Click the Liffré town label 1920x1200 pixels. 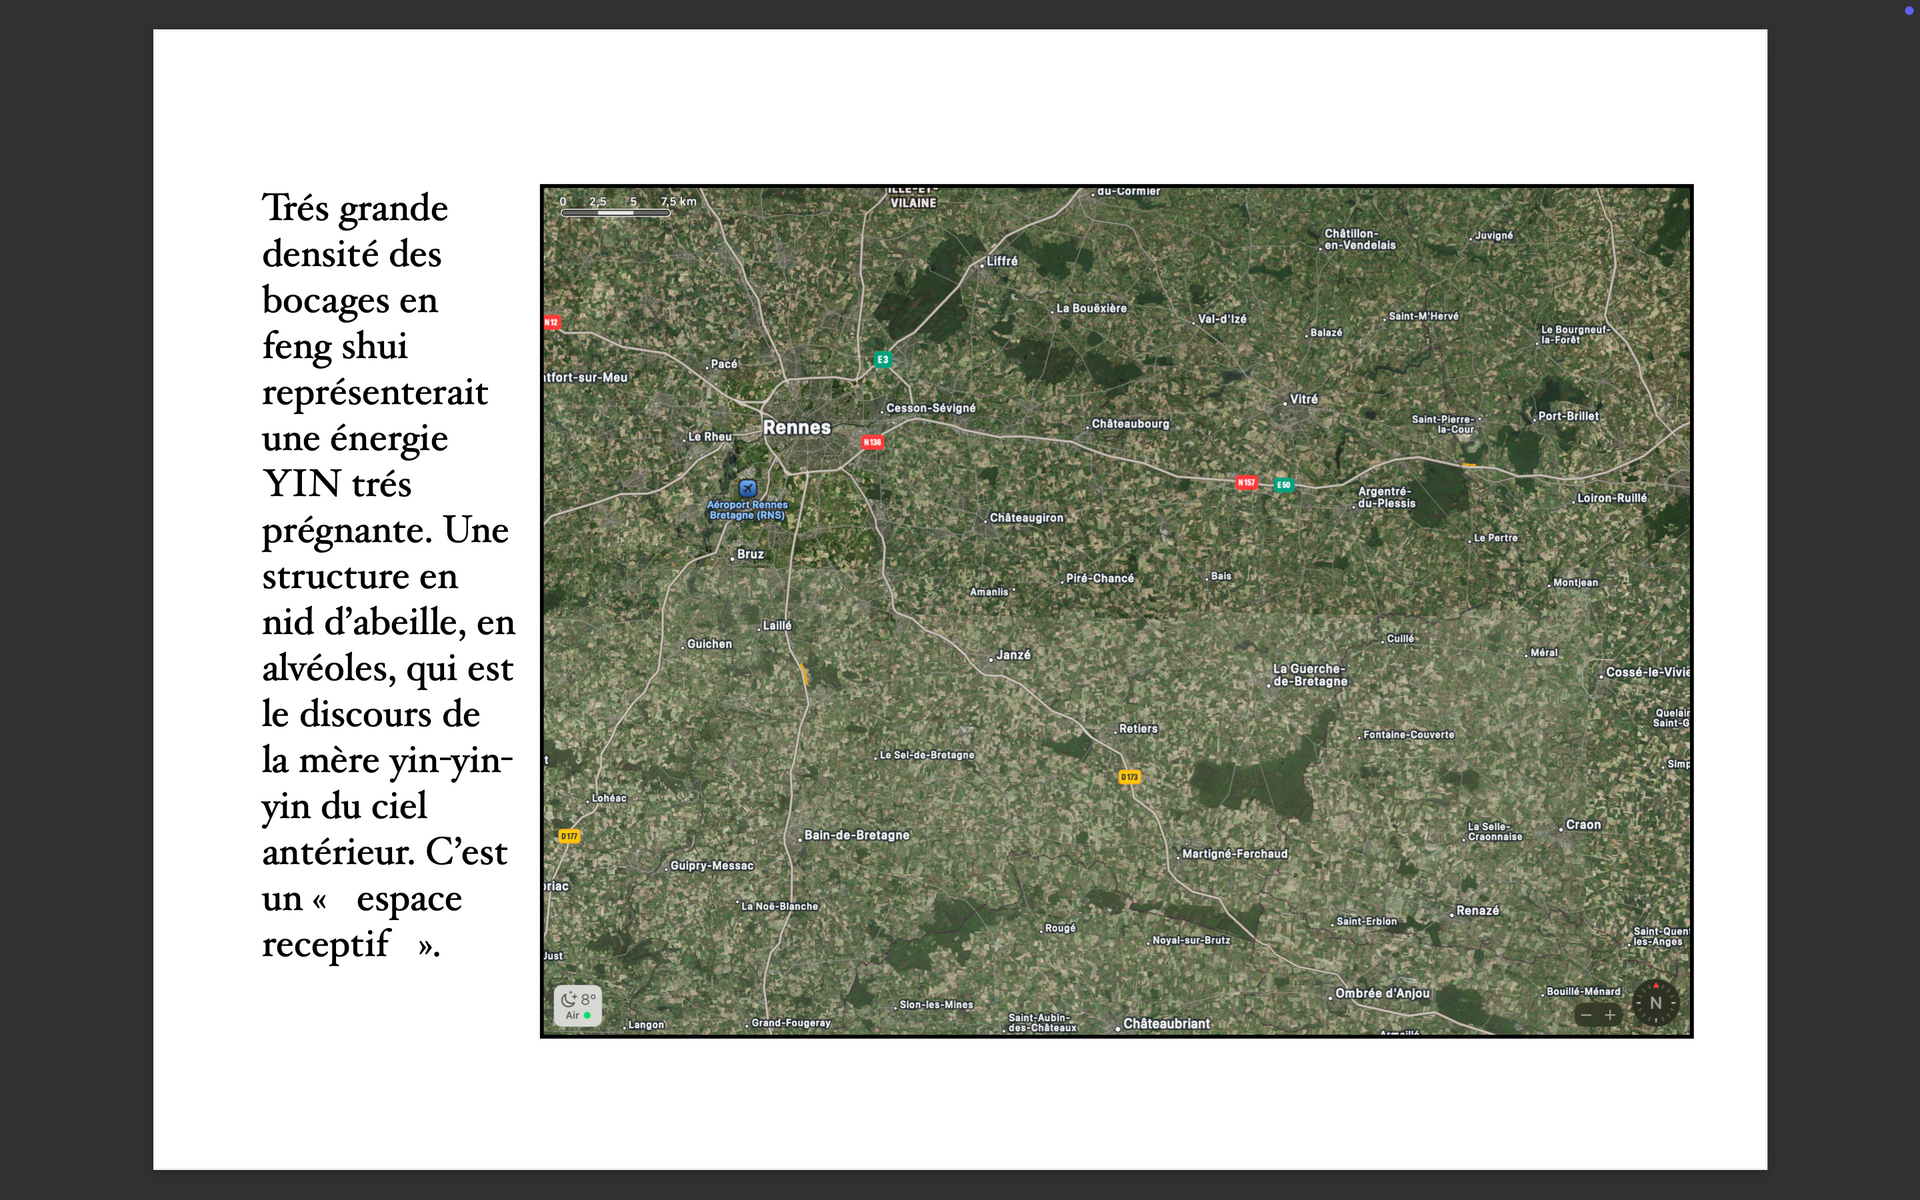[1002, 261]
